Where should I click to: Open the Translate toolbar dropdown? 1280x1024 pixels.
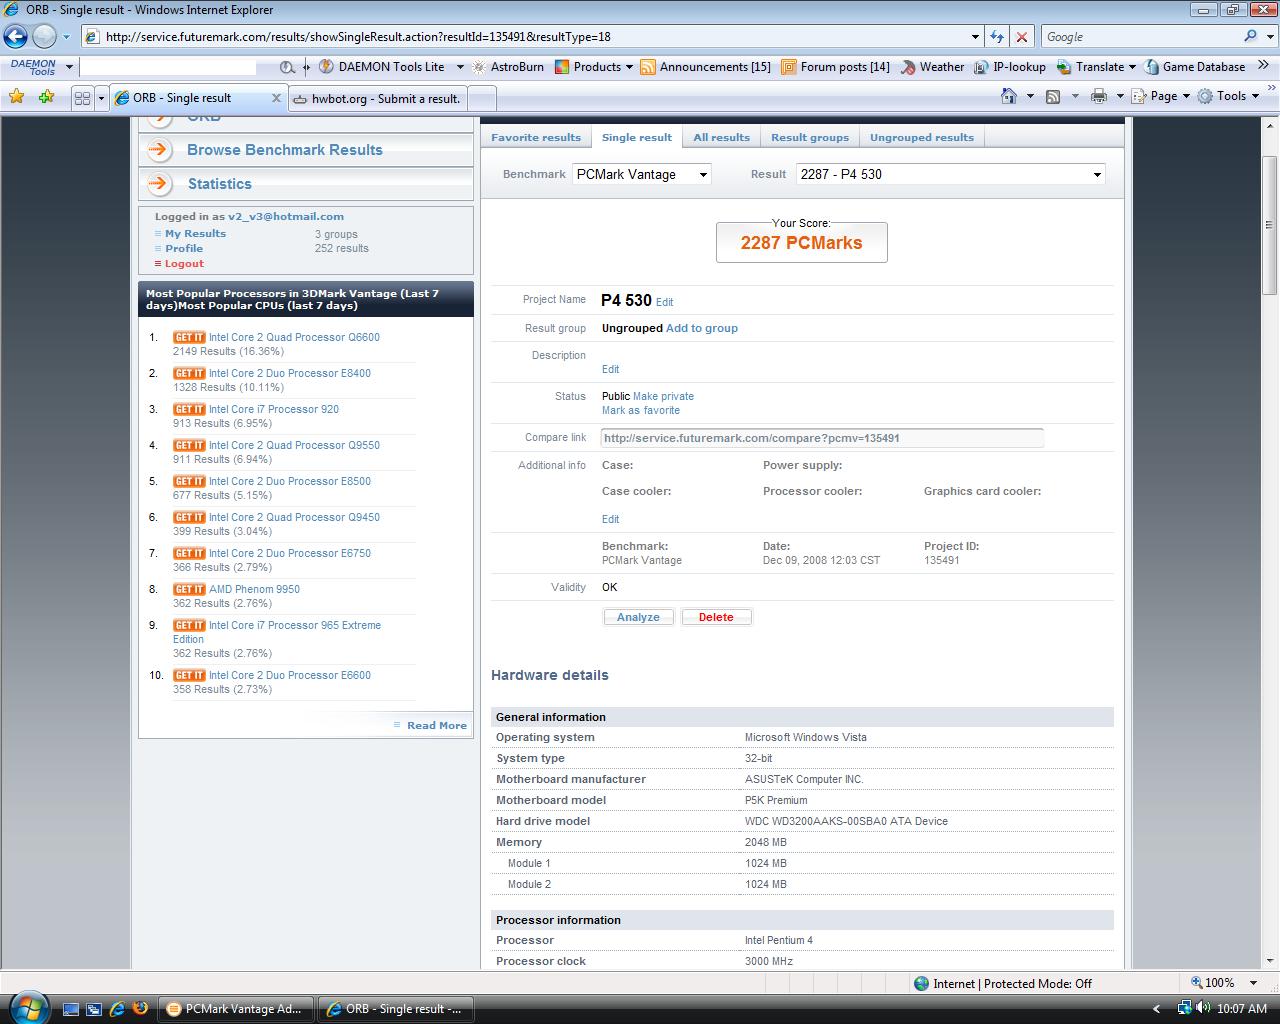(1095, 67)
